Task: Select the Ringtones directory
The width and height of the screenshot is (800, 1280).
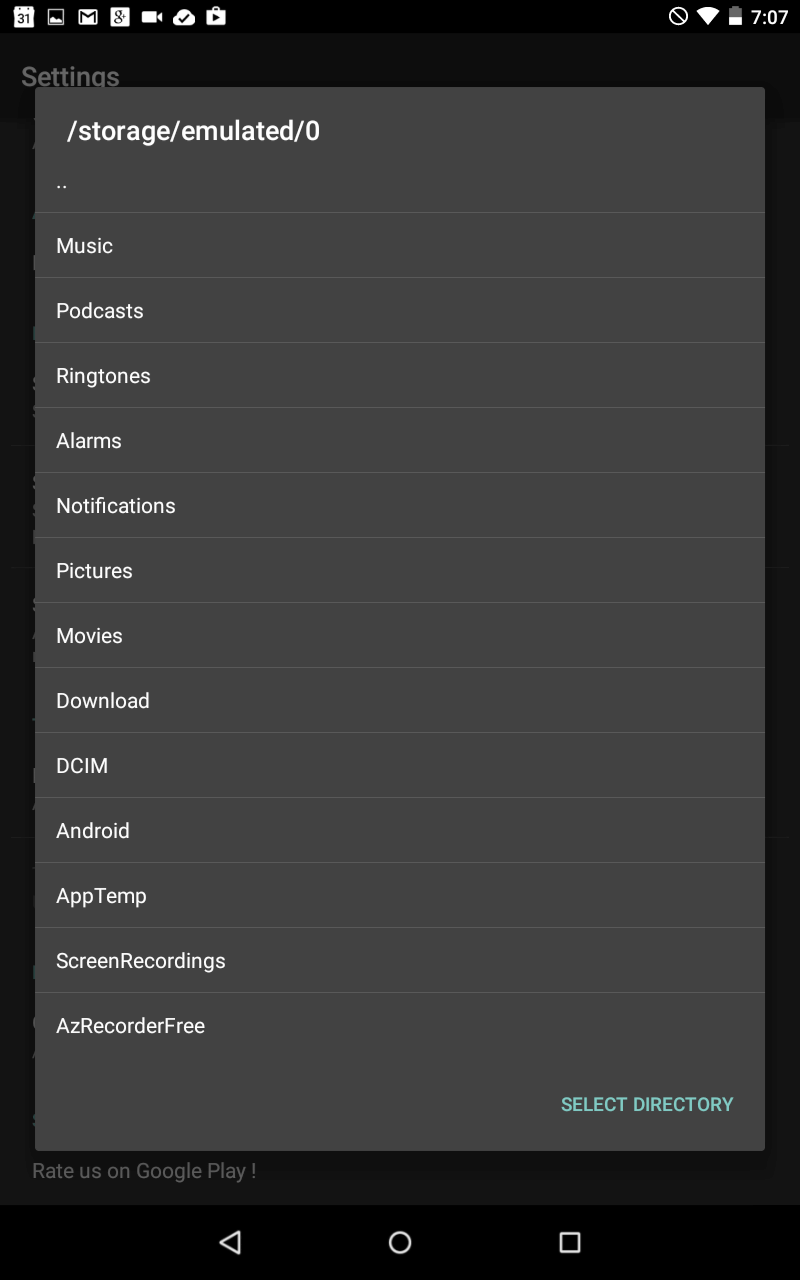Action: point(400,375)
